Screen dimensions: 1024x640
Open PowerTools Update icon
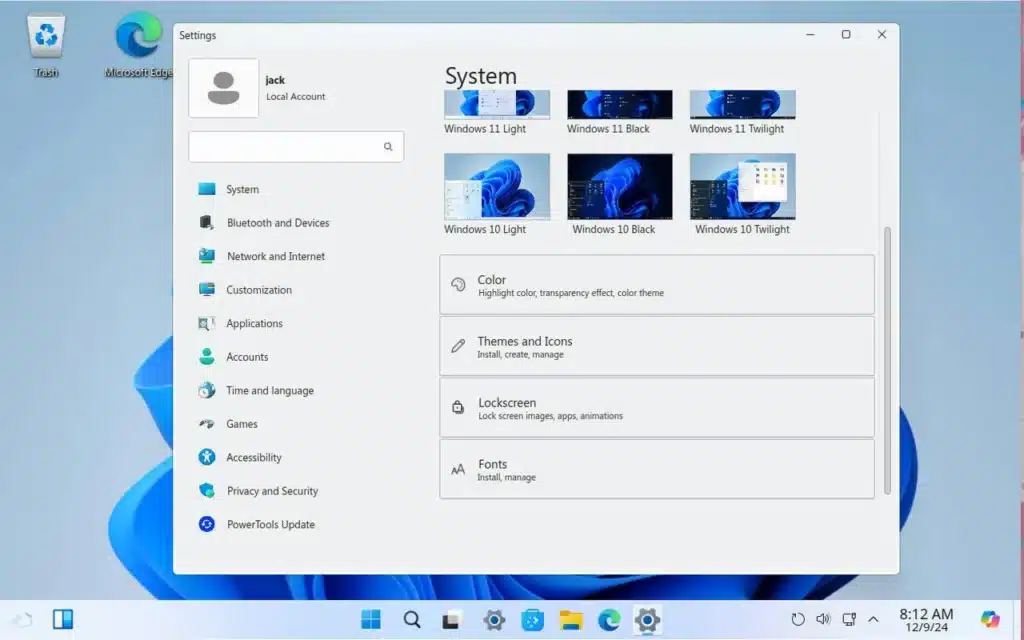(206, 524)
